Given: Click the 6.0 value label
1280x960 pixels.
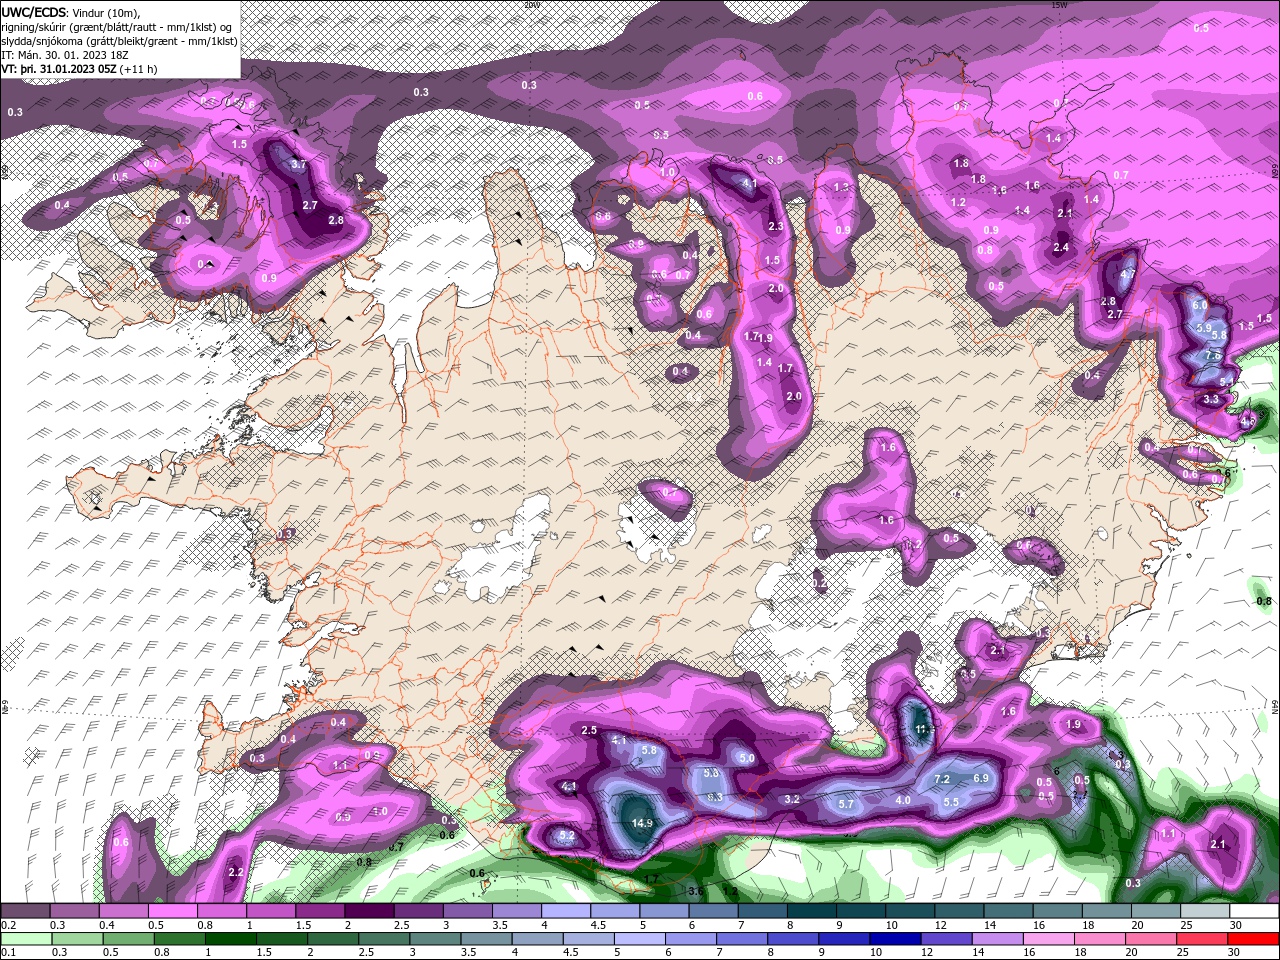Looking at the screenshot, I should [1200, 305].
